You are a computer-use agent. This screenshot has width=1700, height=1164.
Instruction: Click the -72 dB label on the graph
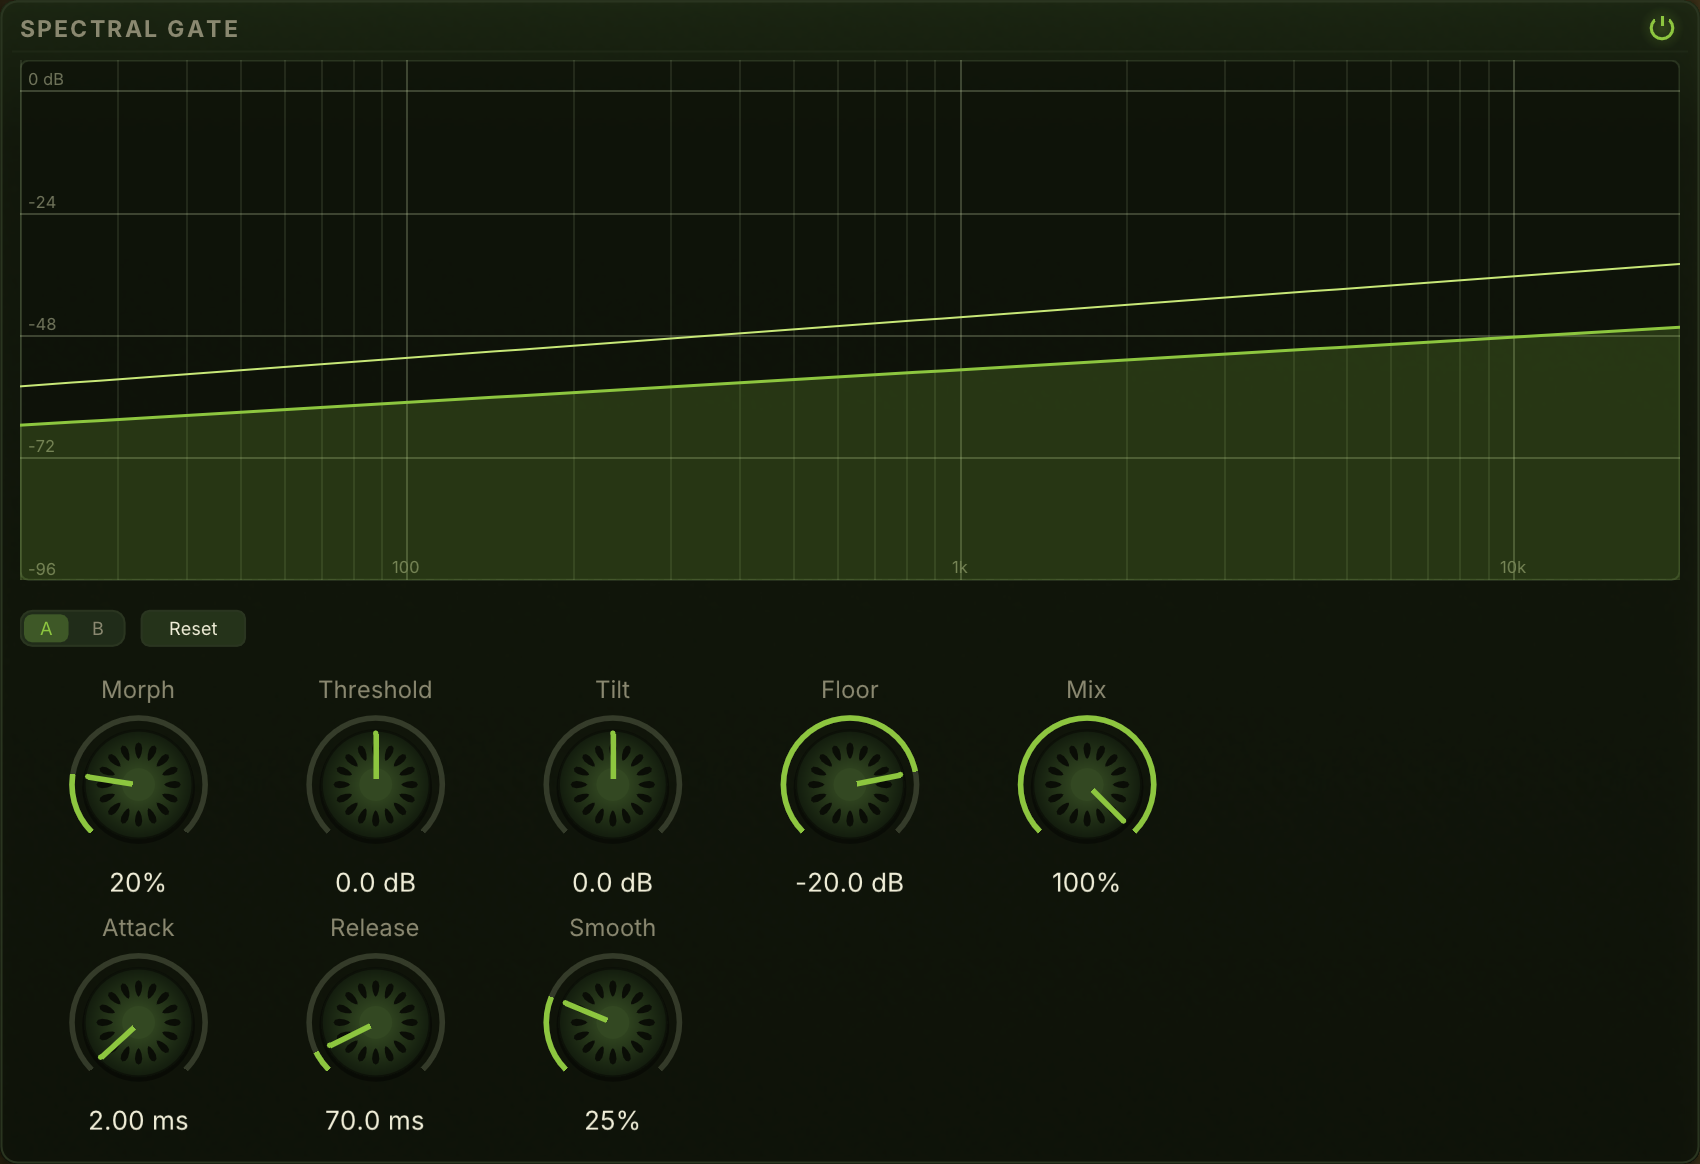42,446
